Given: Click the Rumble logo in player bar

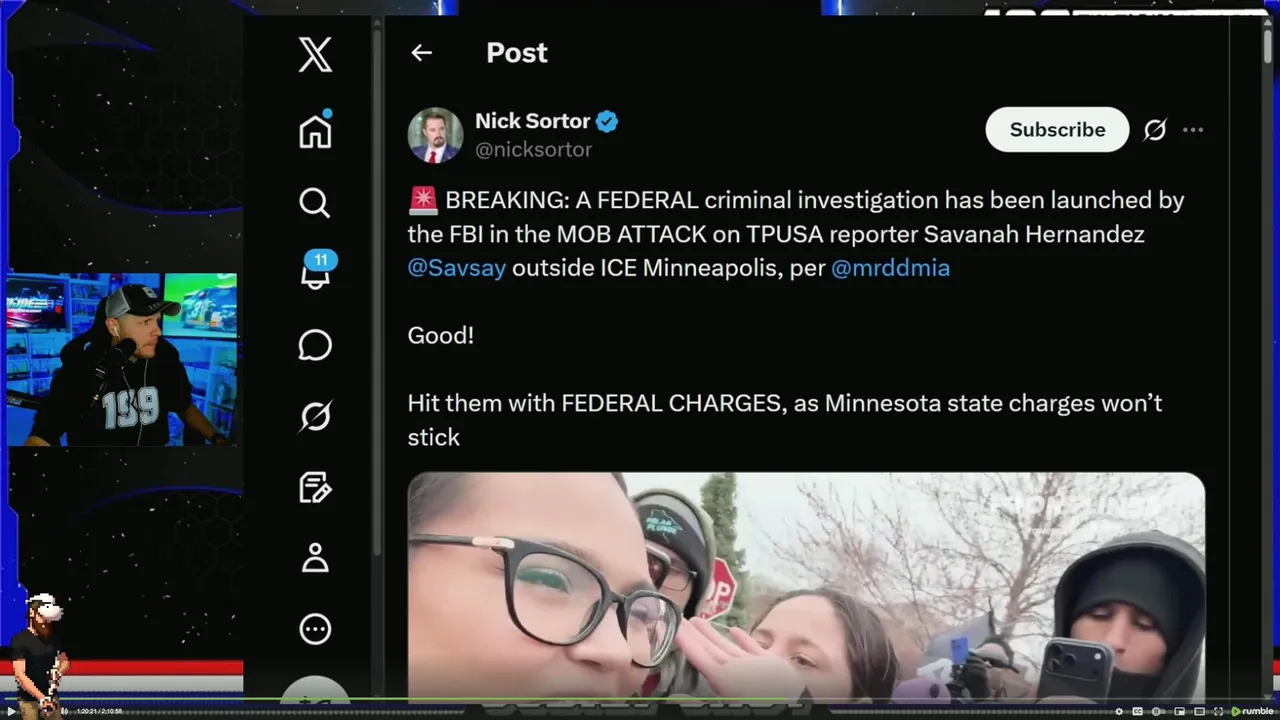Looking at the screenshot, I should click(1252, 711).
